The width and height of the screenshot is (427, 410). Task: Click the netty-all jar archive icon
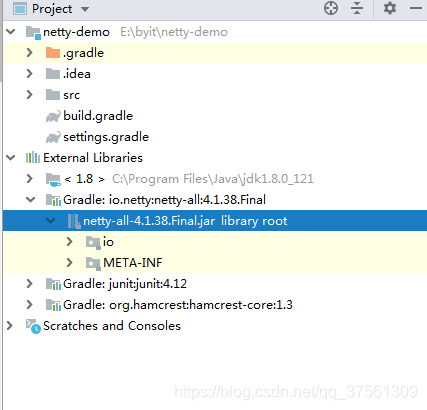click(x=74, y=221)
